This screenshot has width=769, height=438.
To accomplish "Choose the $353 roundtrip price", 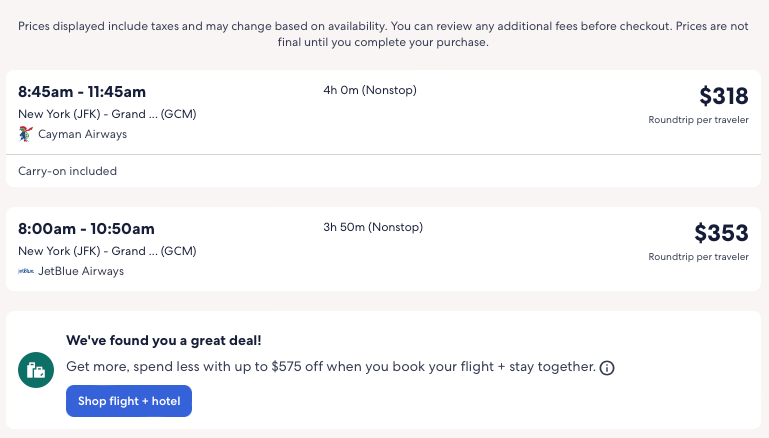I will click(721, 233).
